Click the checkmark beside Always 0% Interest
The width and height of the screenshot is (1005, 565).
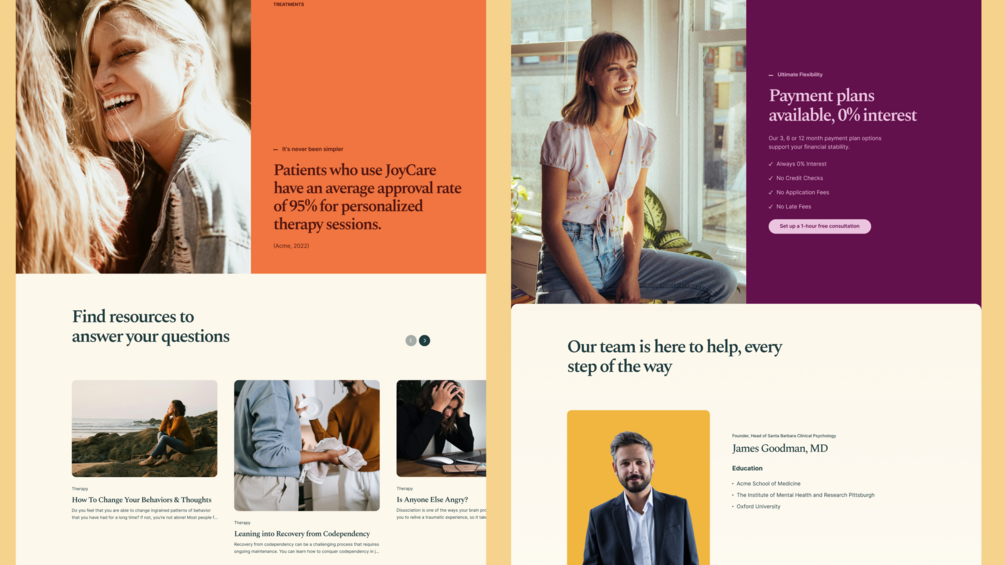[770, 164]
